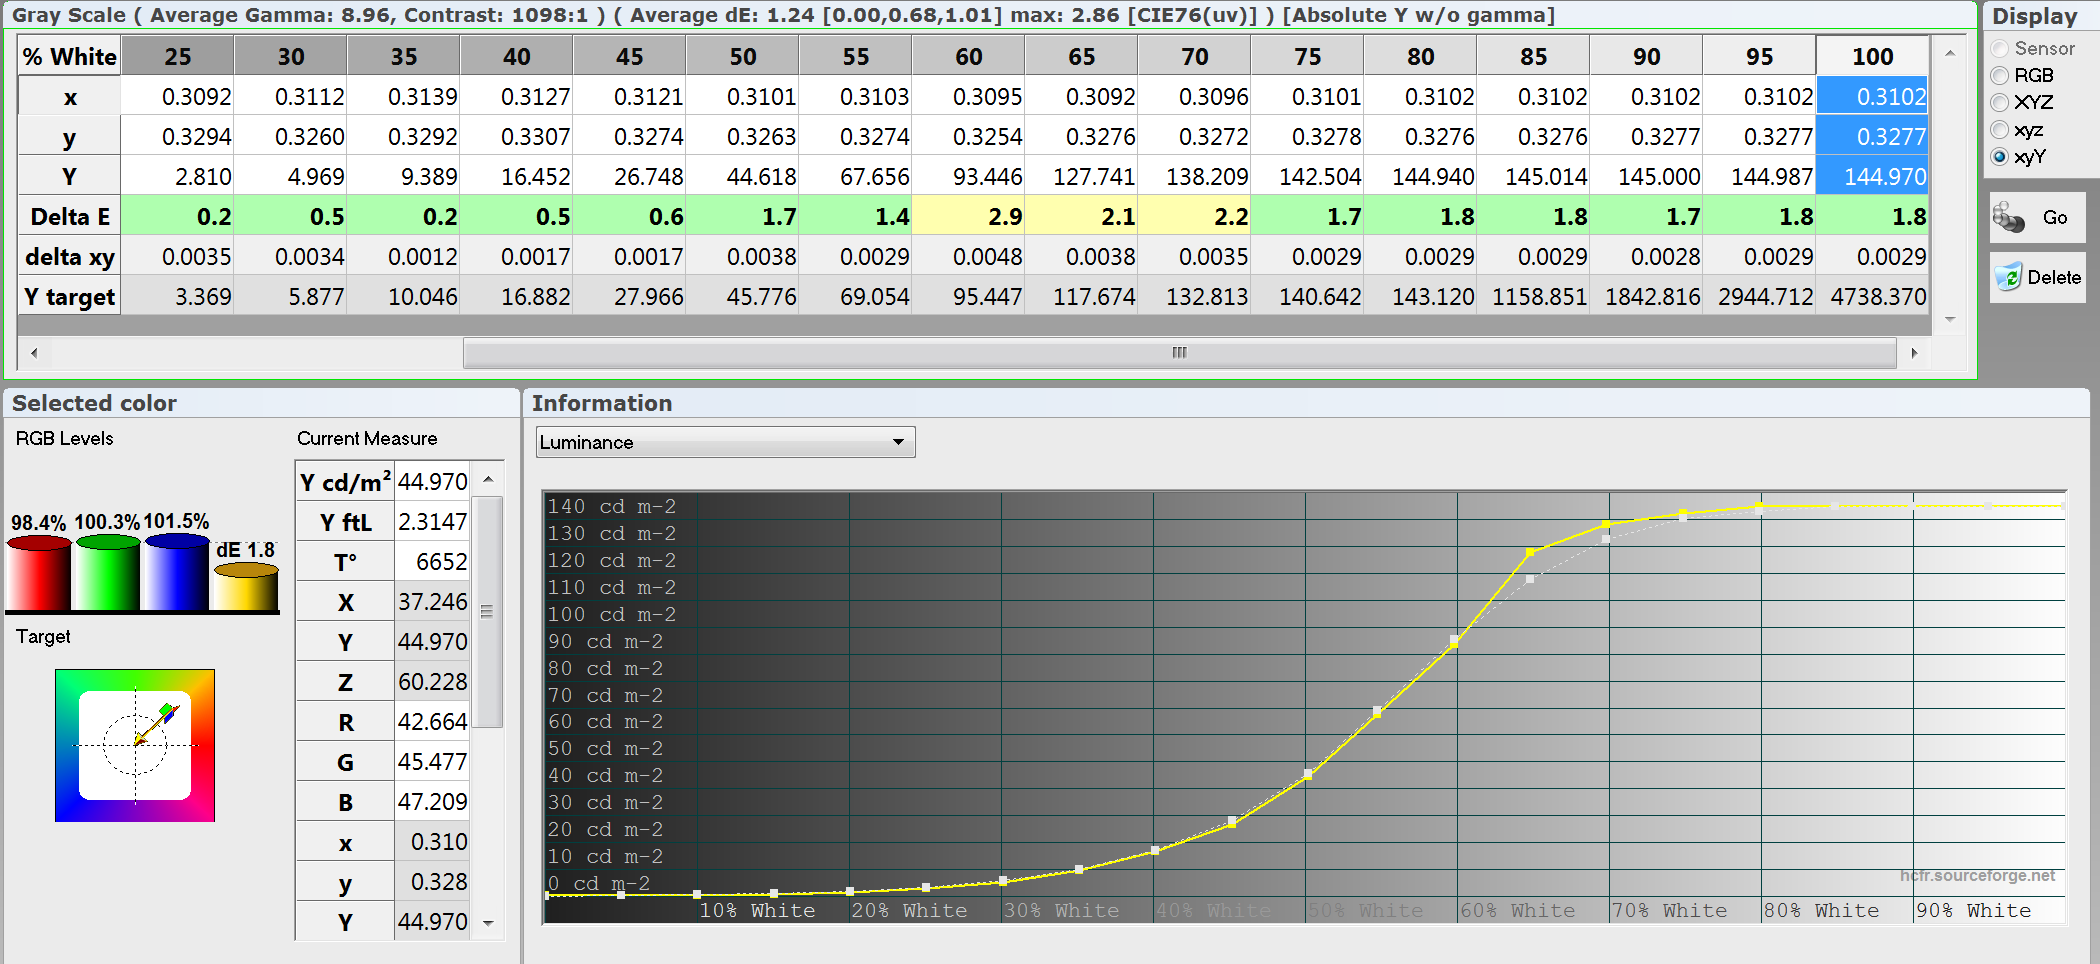Click highlighted y value 0.3277 under 100
Image resolution: width=2100 pixels, height=964 pixels.
1872,136
